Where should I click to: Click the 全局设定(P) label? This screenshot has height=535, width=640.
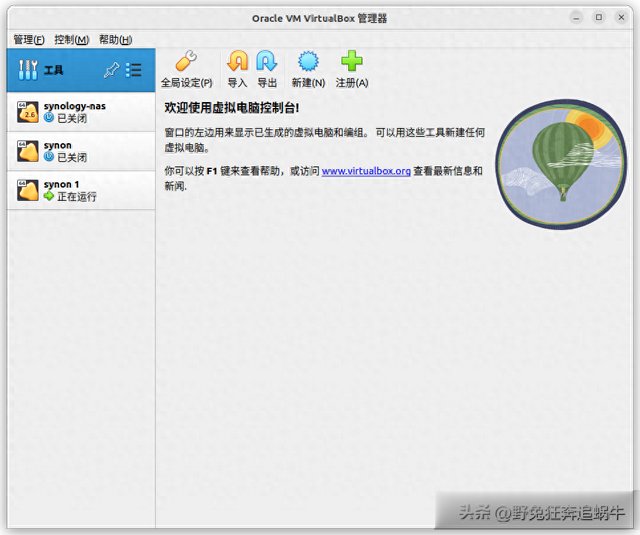187,83
